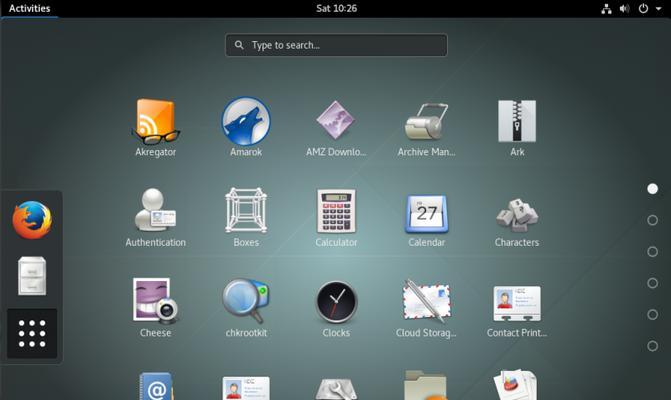Screen dimensions: 671x400
Task: Open the Contact Print app
Action: (x=517, y=304)
